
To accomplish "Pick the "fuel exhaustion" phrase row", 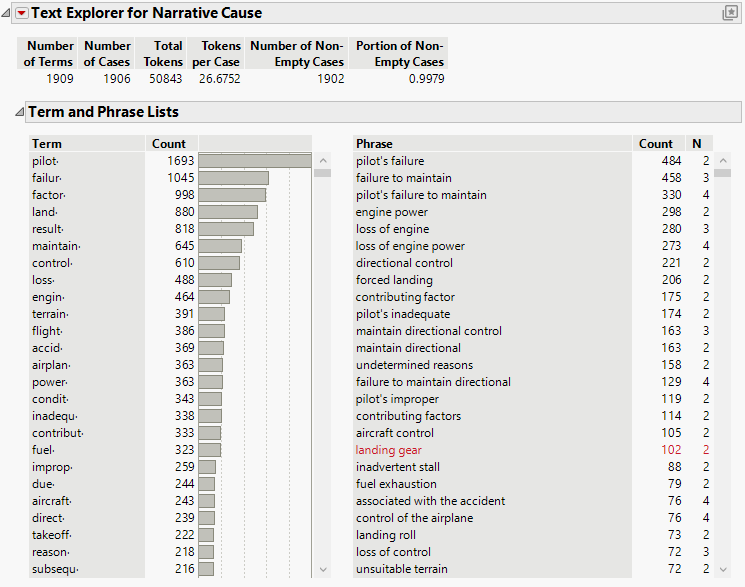I will coord(396,484).
